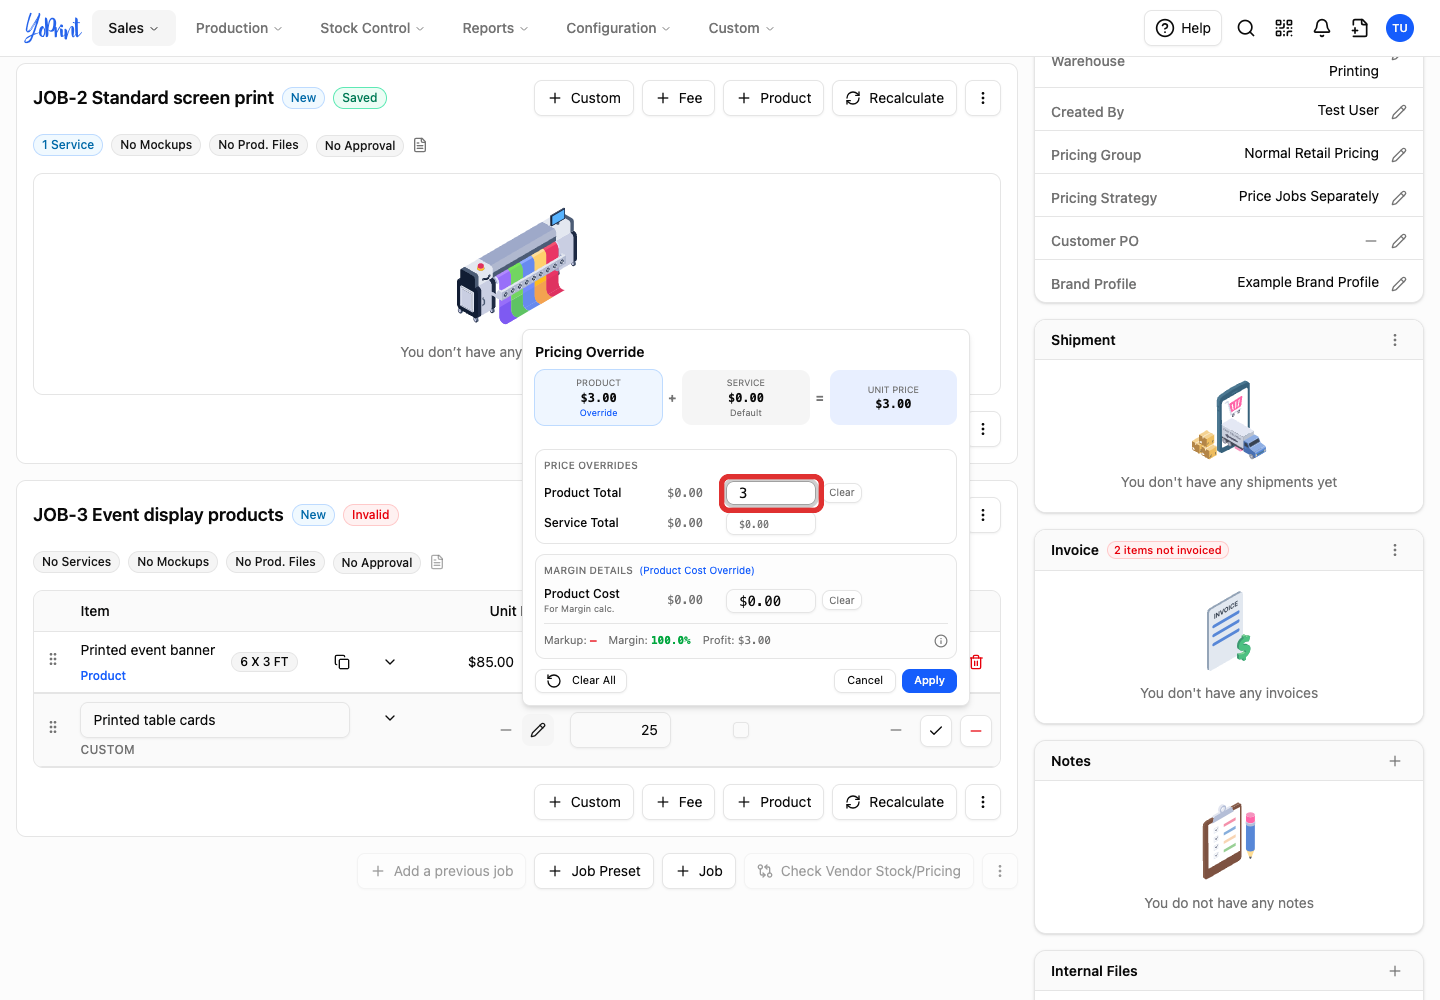Expand Printed table cards row chevron

point(390,718)
